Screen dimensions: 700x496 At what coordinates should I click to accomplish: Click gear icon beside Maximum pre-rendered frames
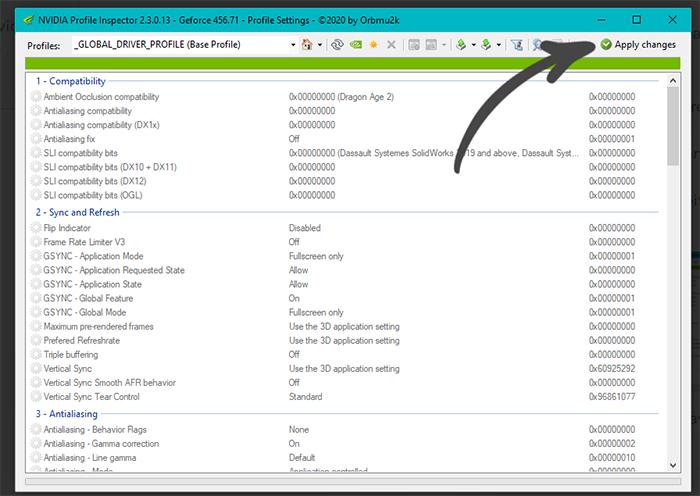pos(36,326)
